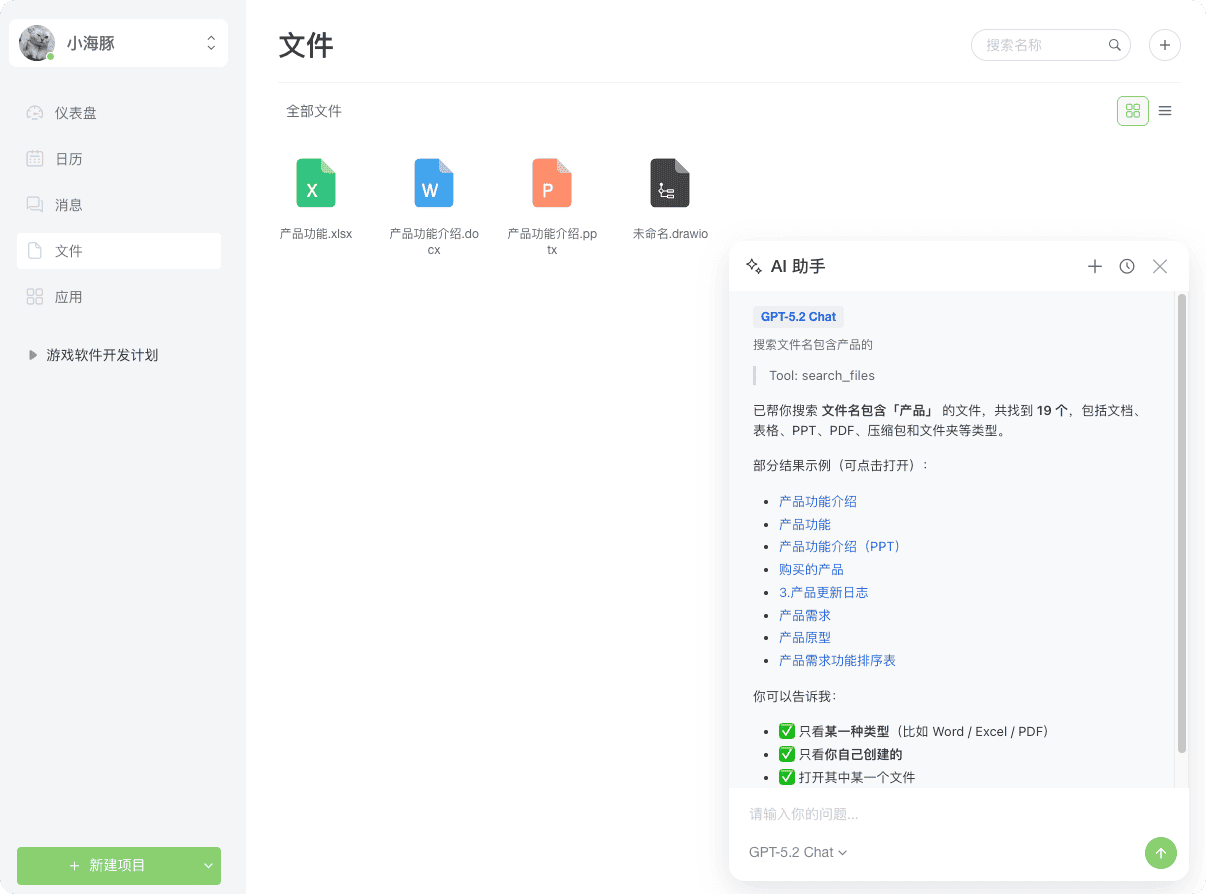Expand the 游戏软件开发计划 project tree
This screenshot has width=1206, height=894.
33,355
